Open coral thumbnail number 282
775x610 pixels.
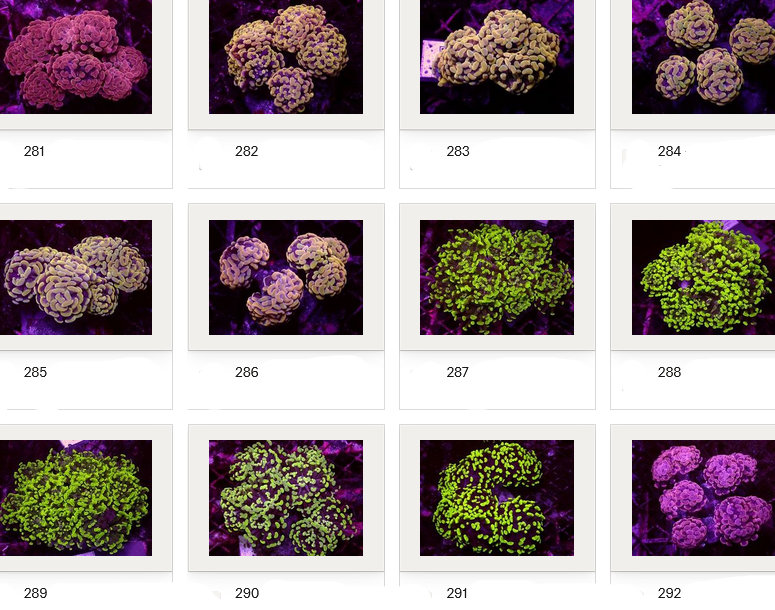click(x=286, y=57)
